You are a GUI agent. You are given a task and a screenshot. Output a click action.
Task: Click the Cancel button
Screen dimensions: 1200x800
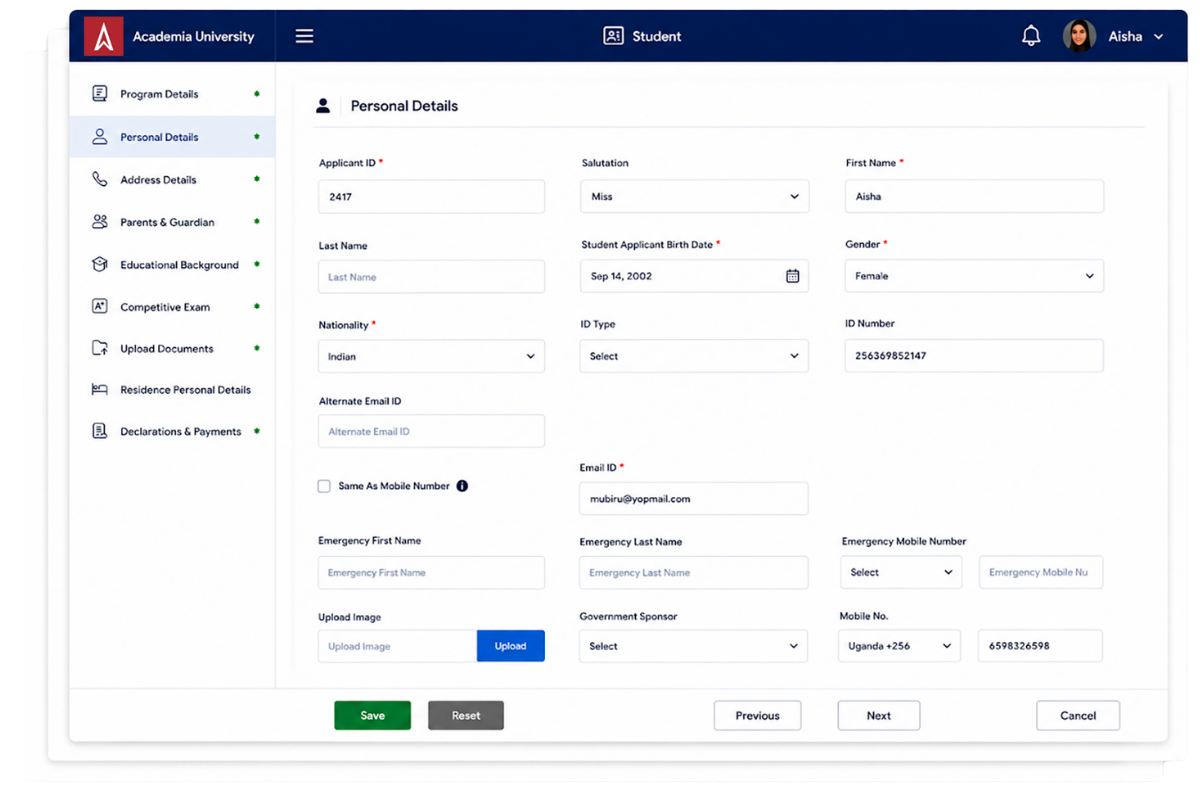coord(1078,715)
